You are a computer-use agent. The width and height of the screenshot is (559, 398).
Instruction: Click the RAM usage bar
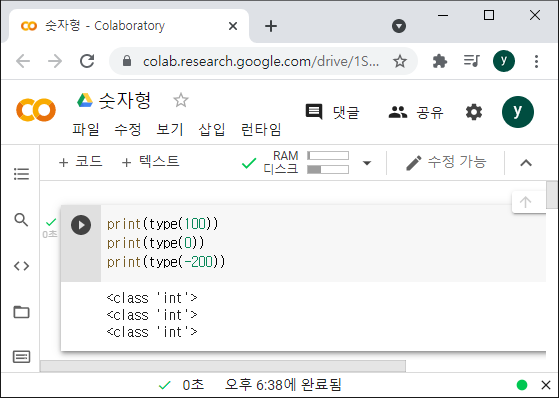pos(328,156)
